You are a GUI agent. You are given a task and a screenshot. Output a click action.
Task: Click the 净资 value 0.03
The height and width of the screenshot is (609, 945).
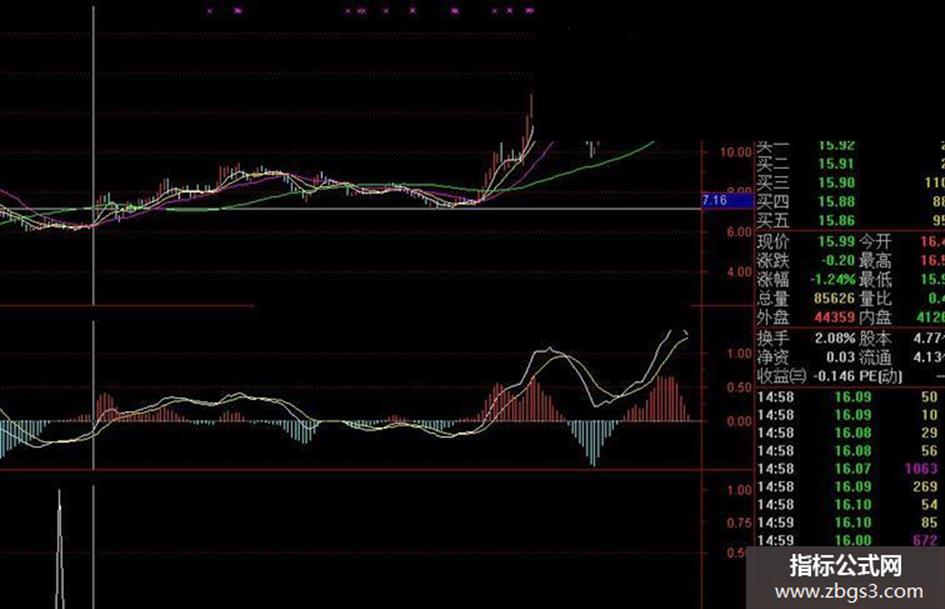pyautogui.click(x=841, y=357)
